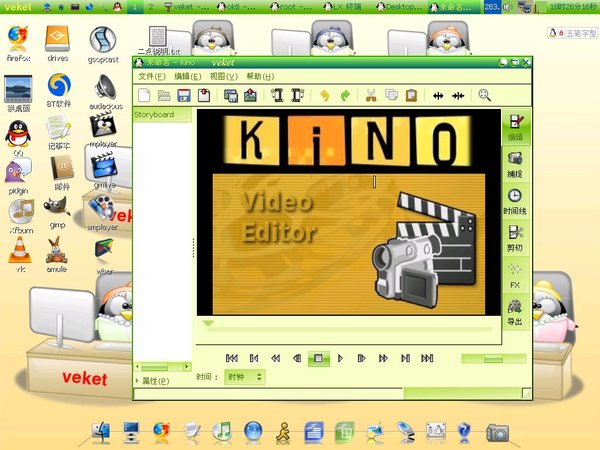600x450 pixels.
Task: Open the text file icon on the desktop
Action: coord(158,41)
